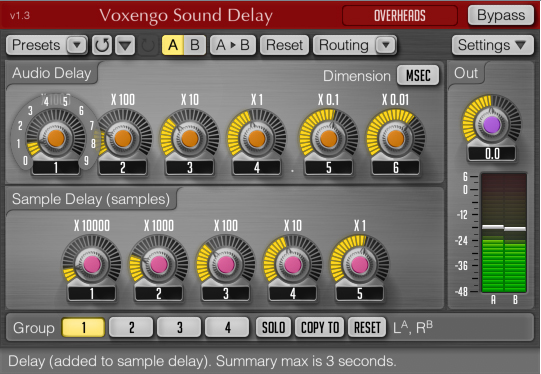
Task: Click the Sample Delay X100 knob
Action: point(226,264)
